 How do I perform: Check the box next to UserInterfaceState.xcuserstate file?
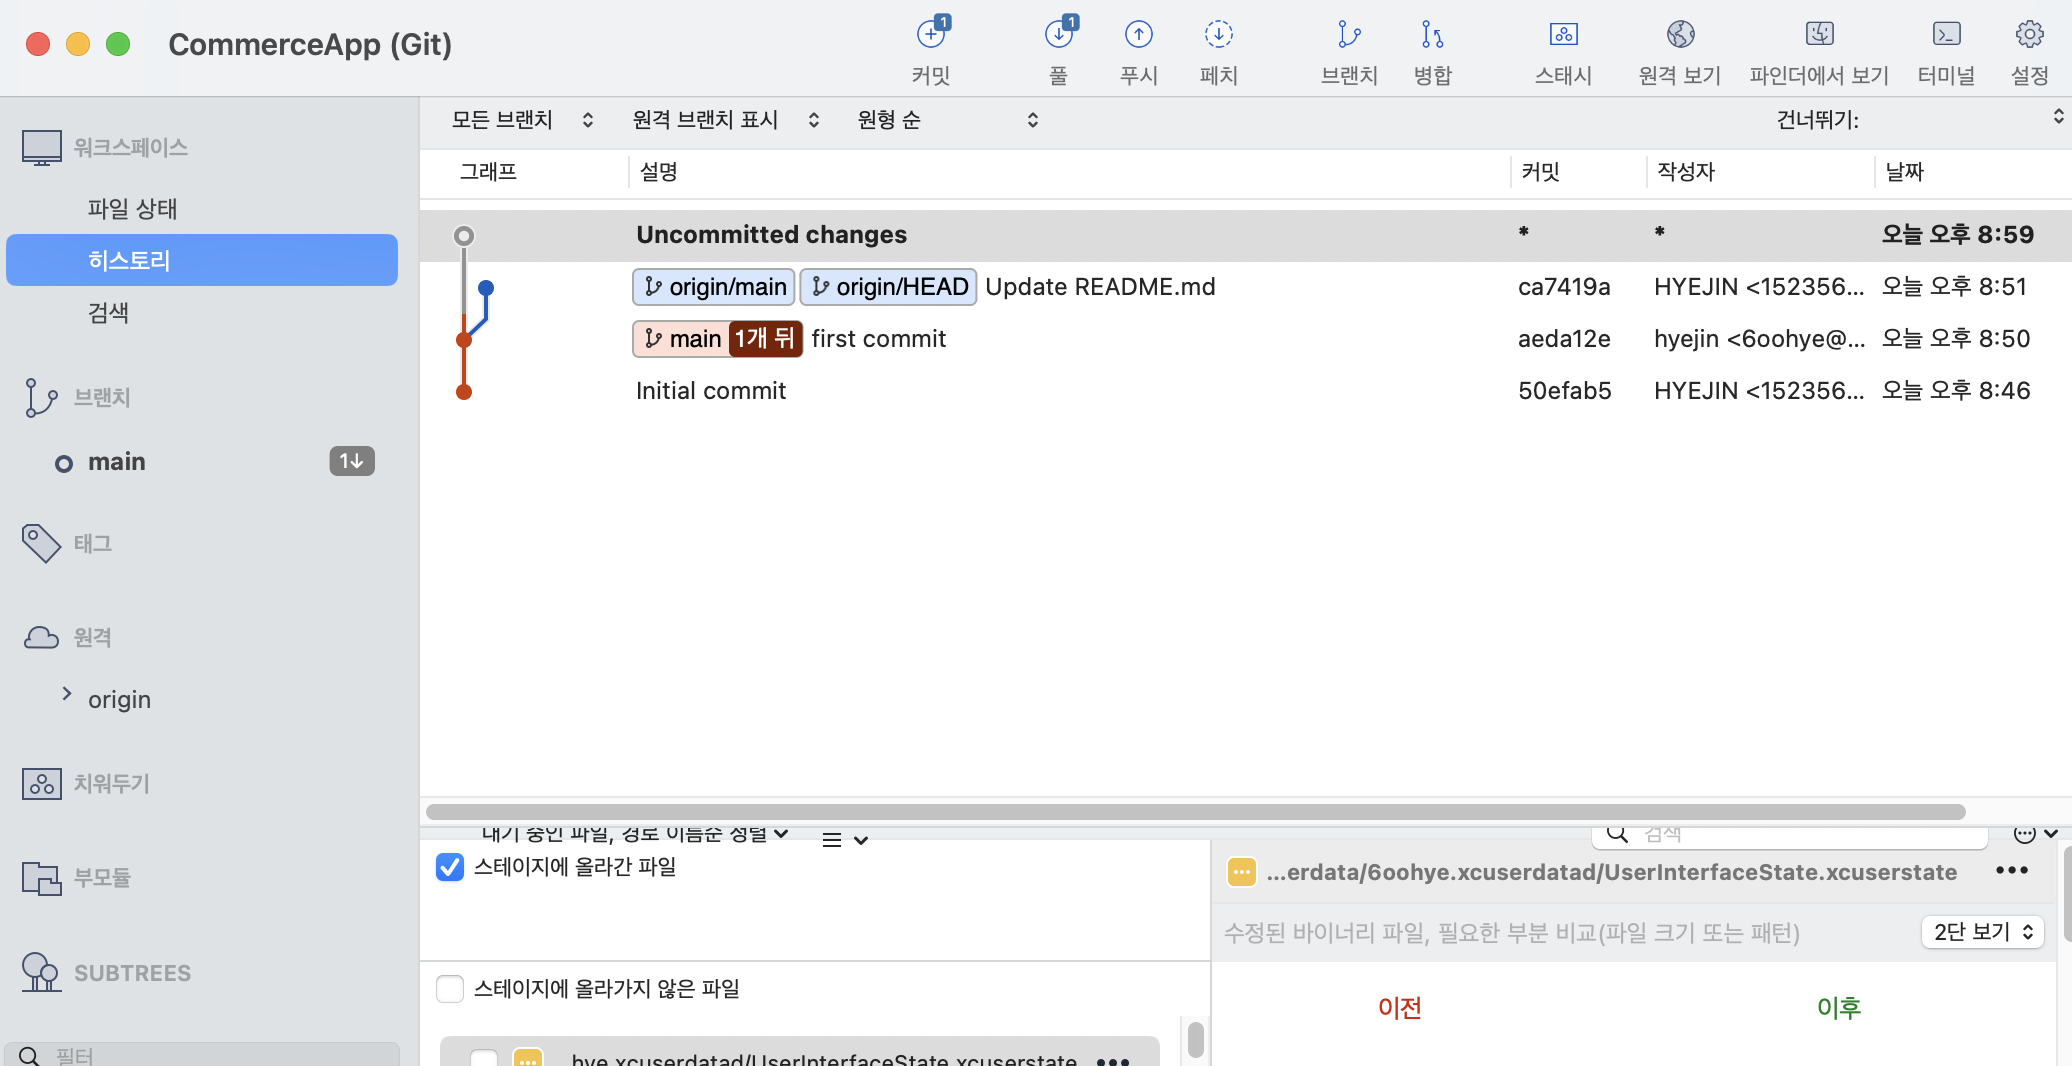point(484,1061)
